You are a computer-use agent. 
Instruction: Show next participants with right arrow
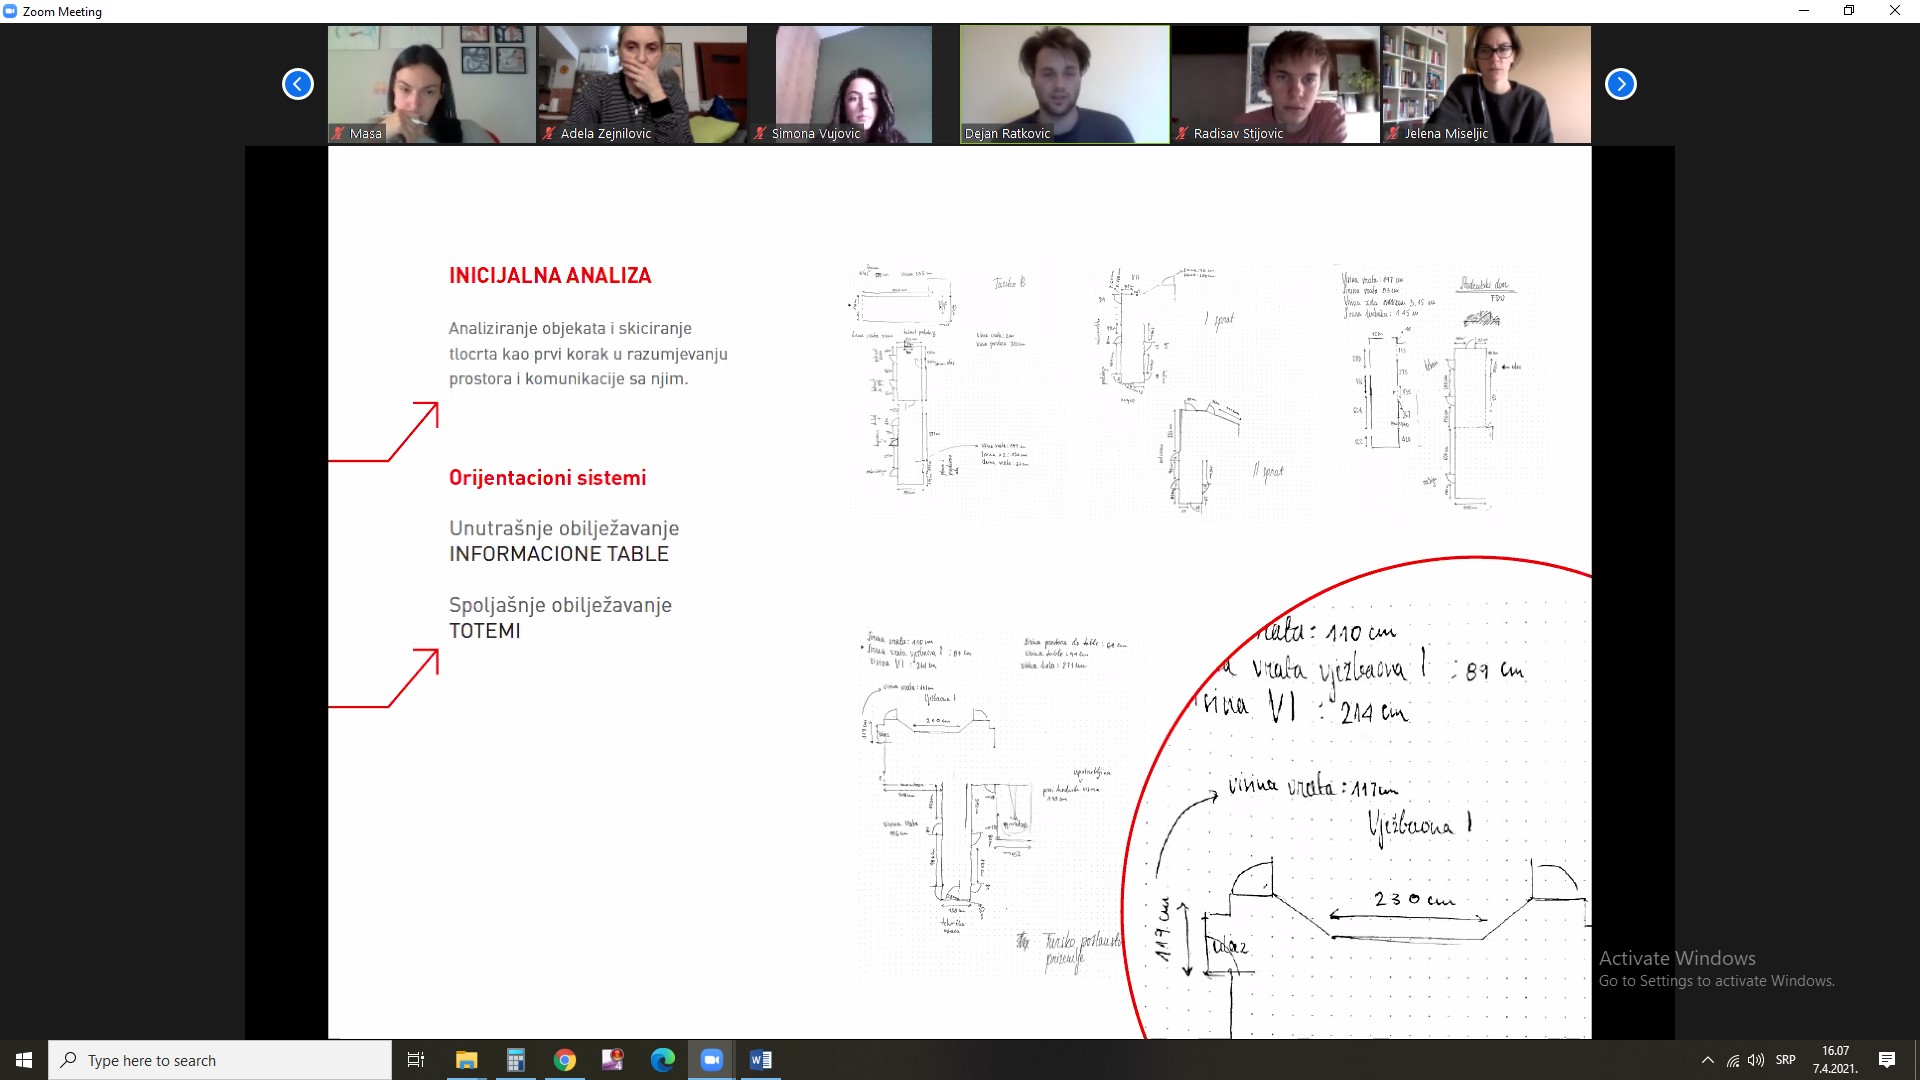click(1620, 84)
